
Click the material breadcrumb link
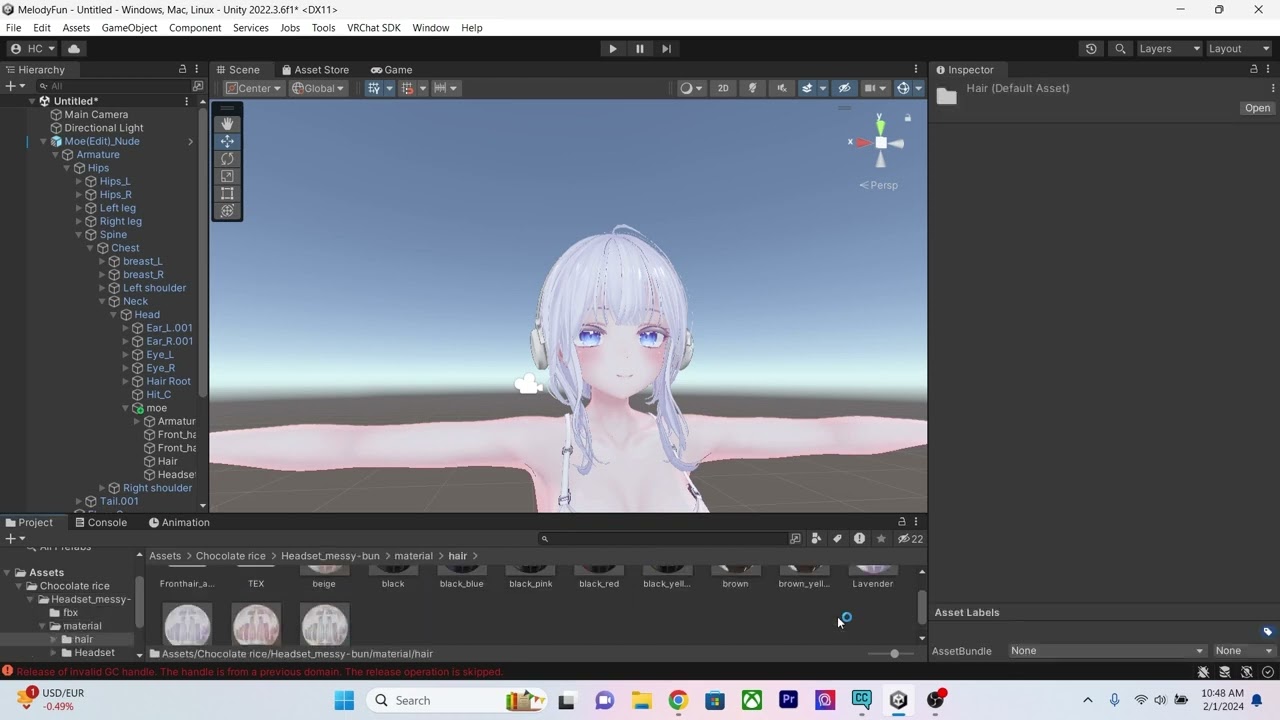(413, 555)
